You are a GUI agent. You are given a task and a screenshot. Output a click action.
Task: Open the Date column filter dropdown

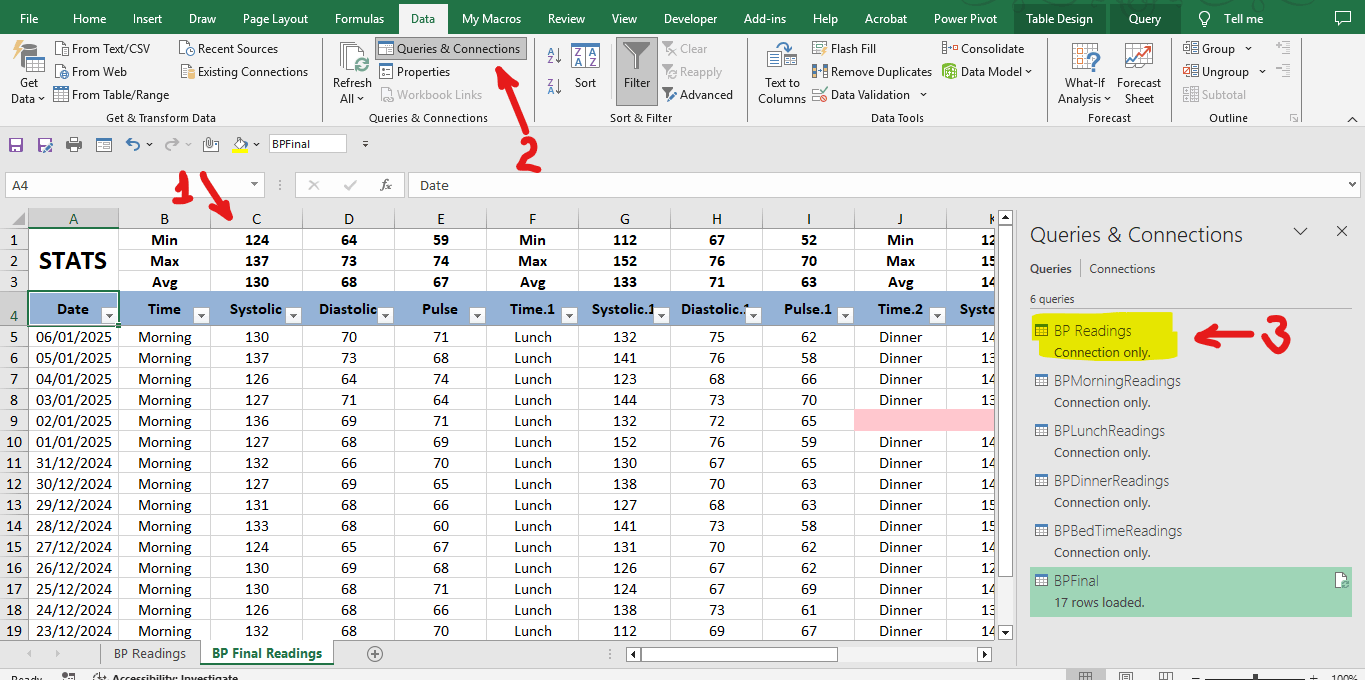tap(109, 315)
